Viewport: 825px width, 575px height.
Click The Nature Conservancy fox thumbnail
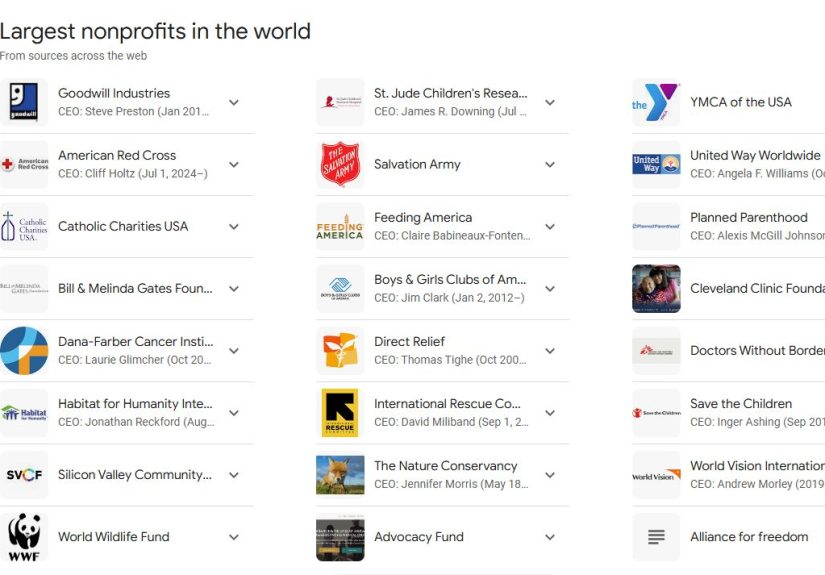pos(340,475)
